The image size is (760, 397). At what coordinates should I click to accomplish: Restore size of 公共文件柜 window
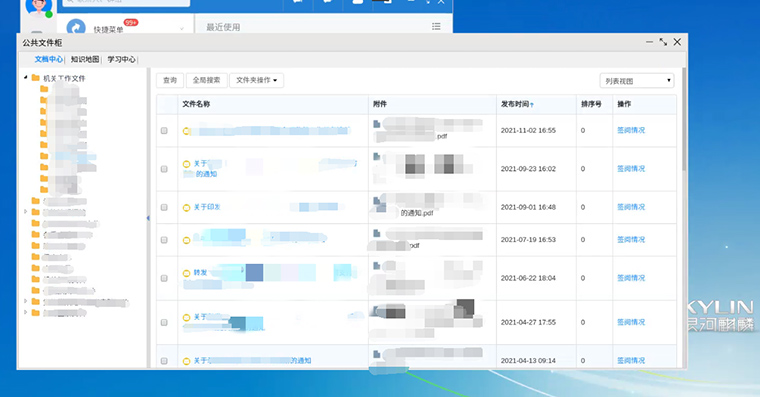663,42
